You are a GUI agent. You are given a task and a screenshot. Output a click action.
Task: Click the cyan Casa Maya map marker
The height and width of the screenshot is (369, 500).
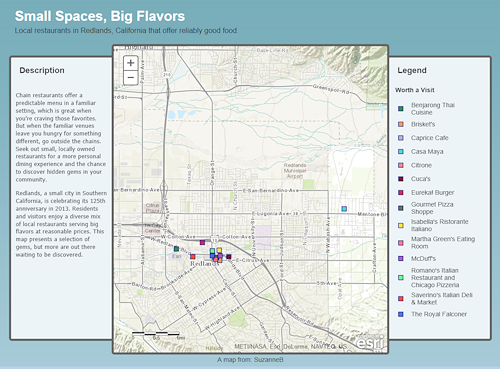(x=344, y=209)
